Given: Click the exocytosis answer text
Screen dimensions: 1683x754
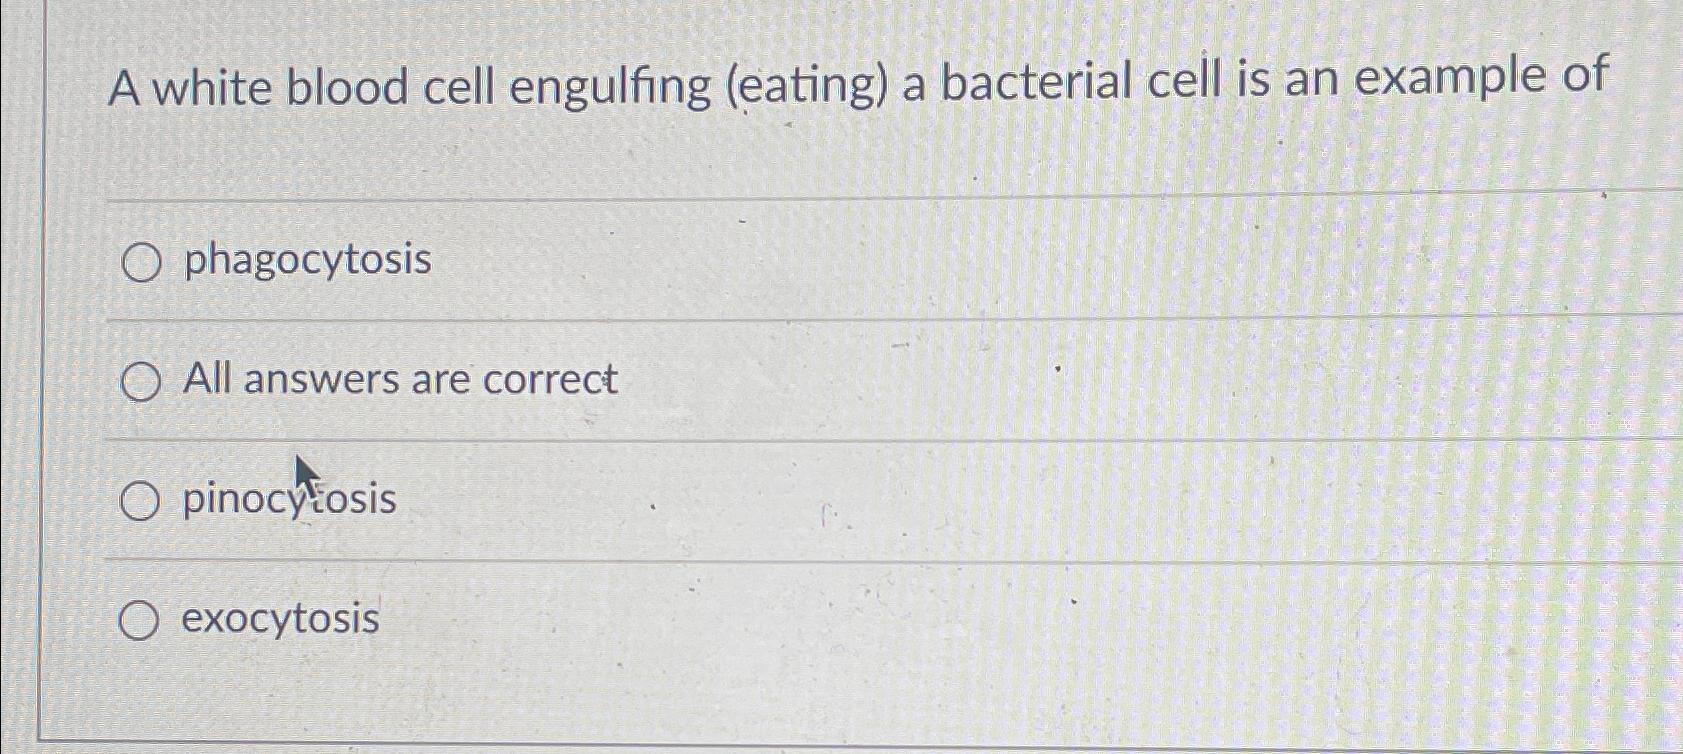Looking at the screenshot, I should 278,620.
